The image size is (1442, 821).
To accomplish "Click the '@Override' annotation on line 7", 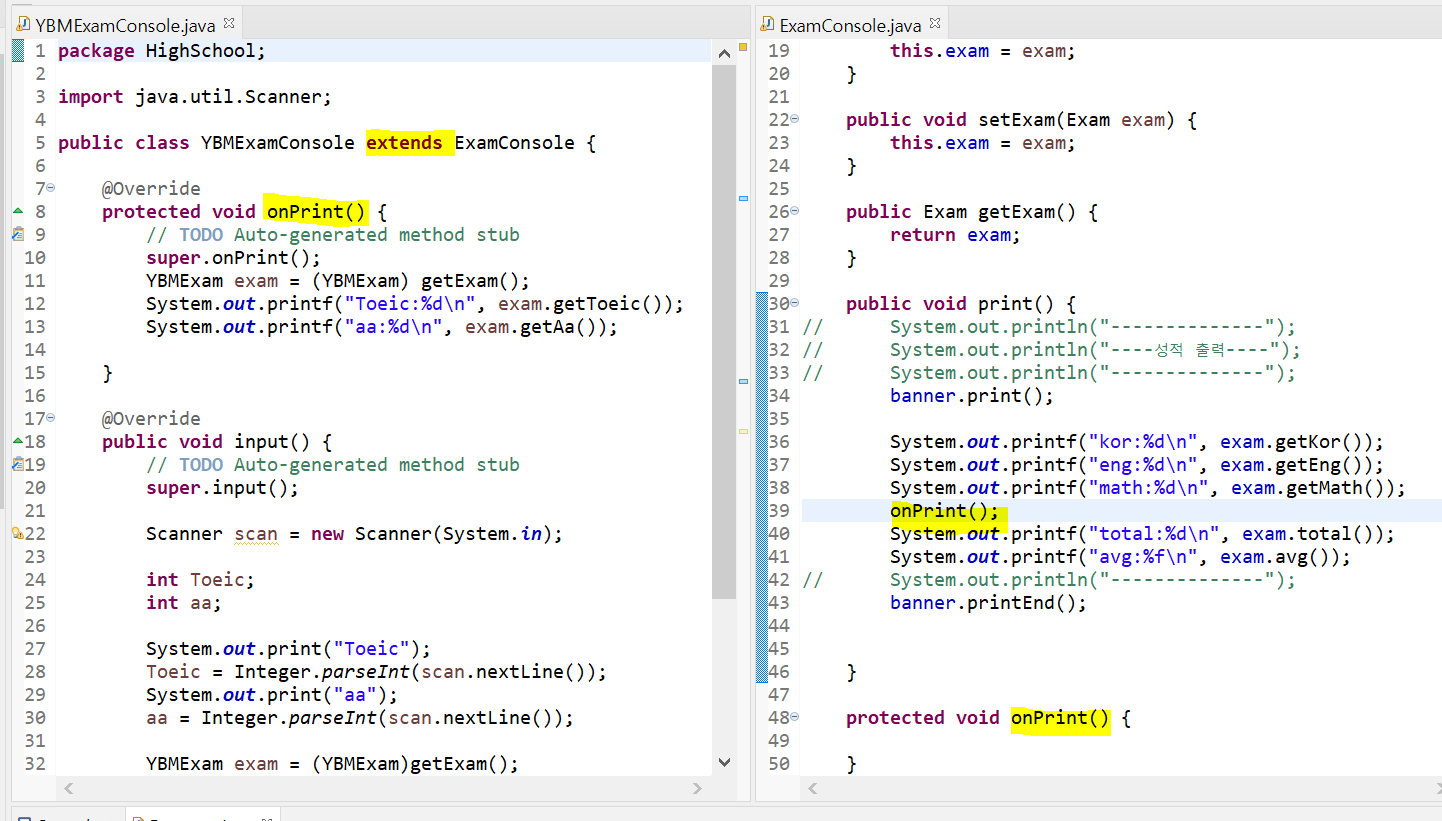I will click(151, 188).
